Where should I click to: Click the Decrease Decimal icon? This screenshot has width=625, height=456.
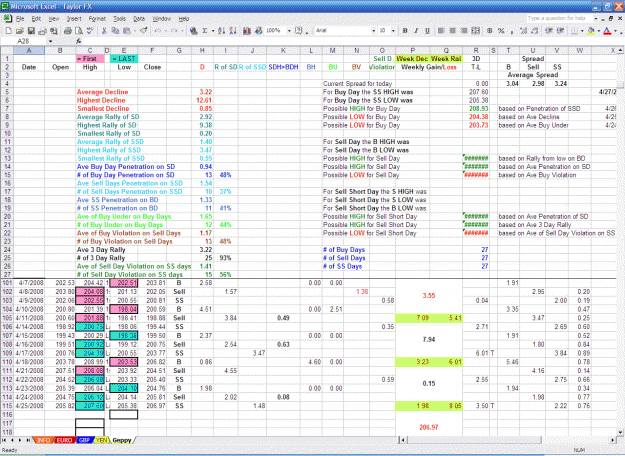click(535, 31)
